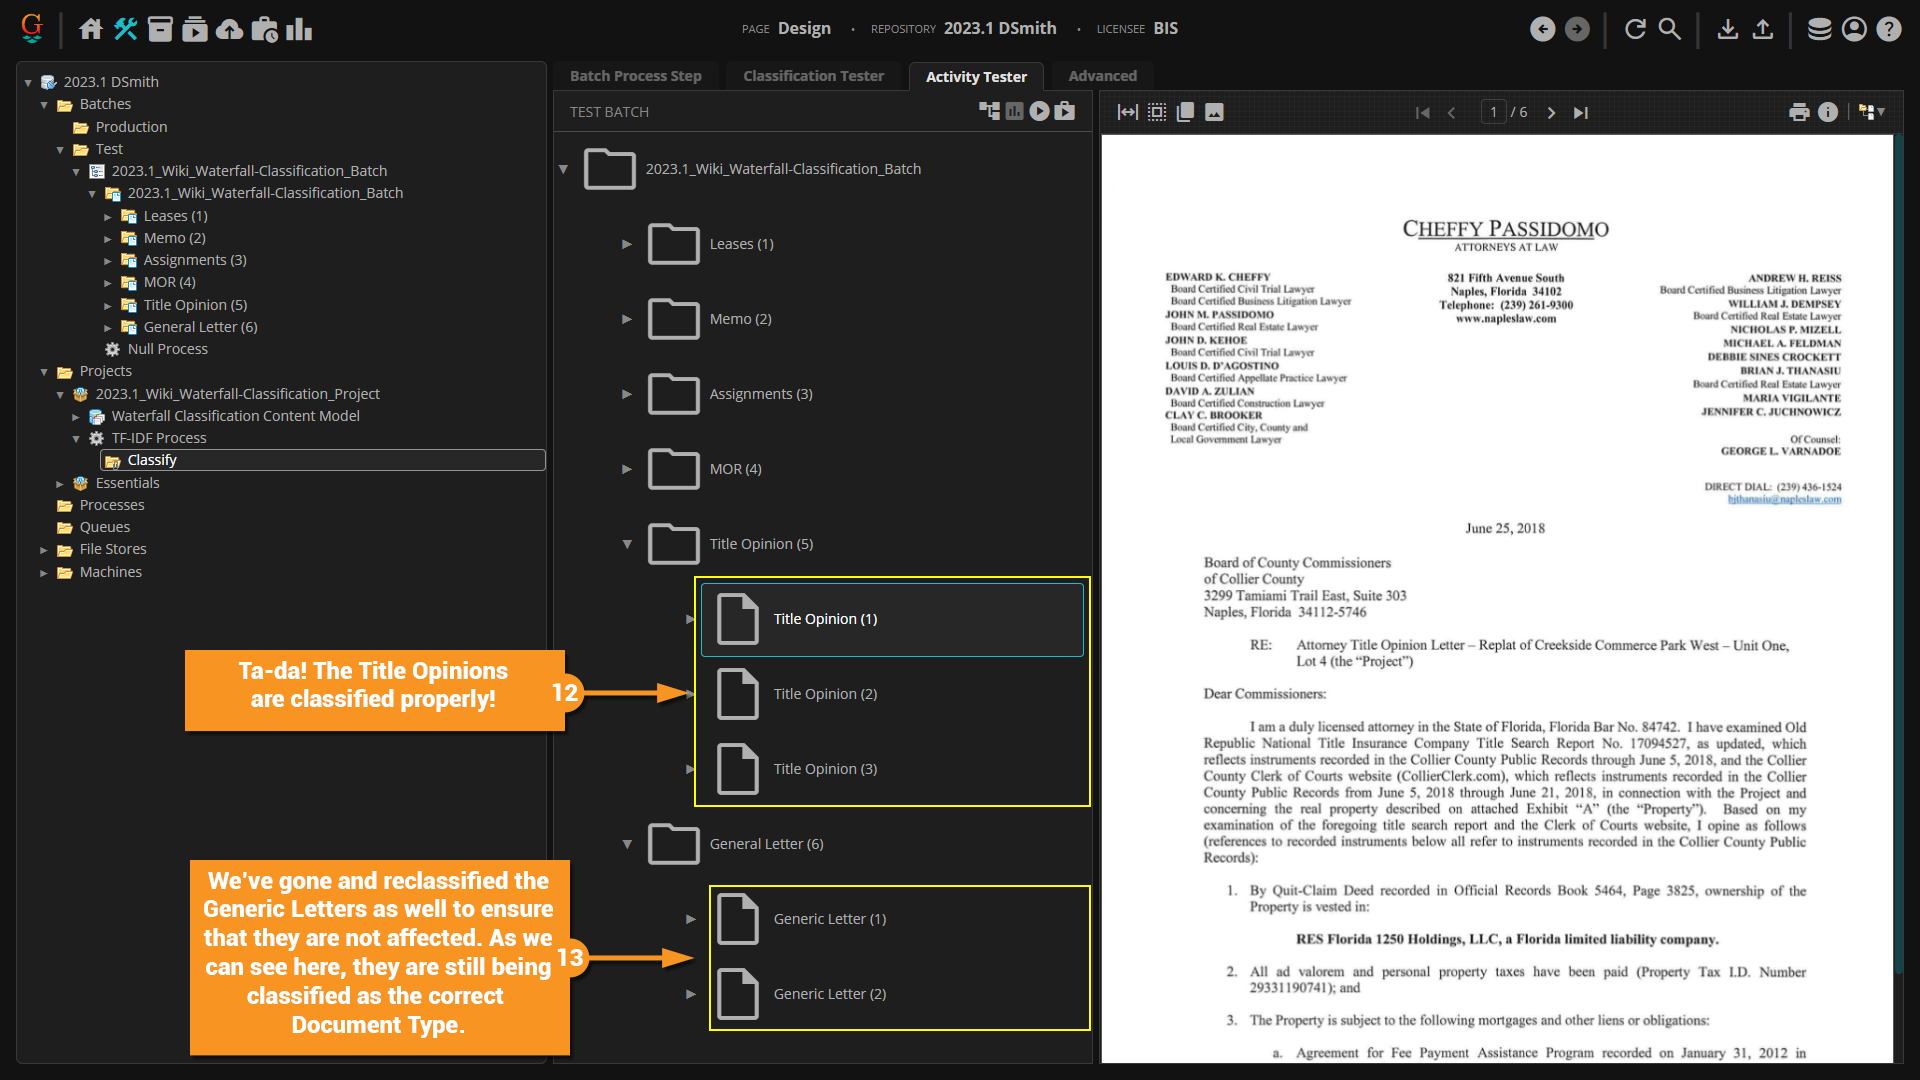Open the Home page icon
1920x1080 pixels.
(x=91, y=29)
